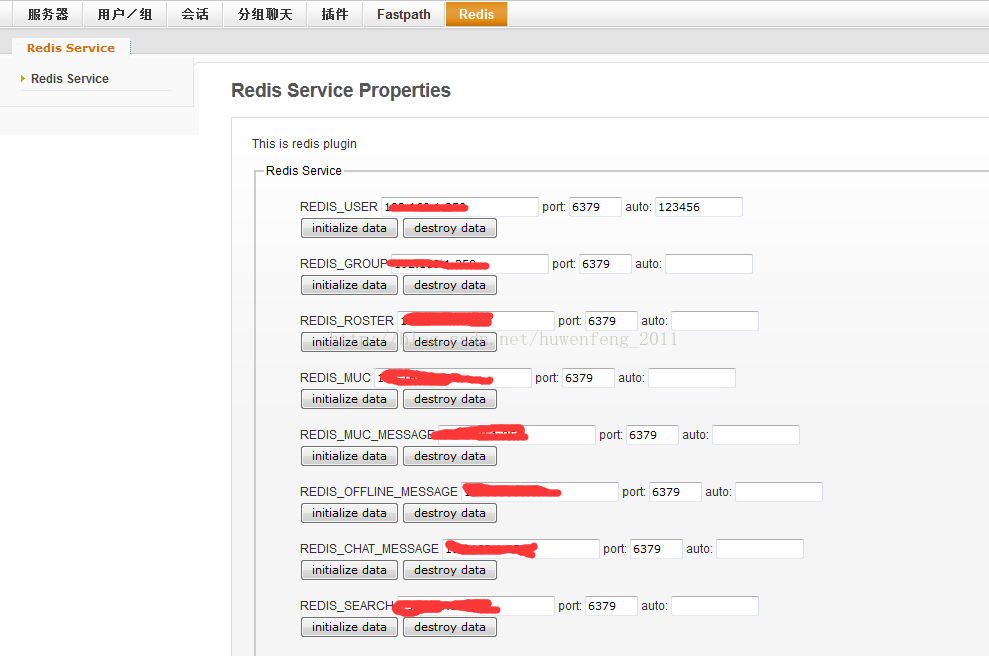Click the REDIS_GROUP port field
Screen dimensions: 989x656
coord(605,264)
